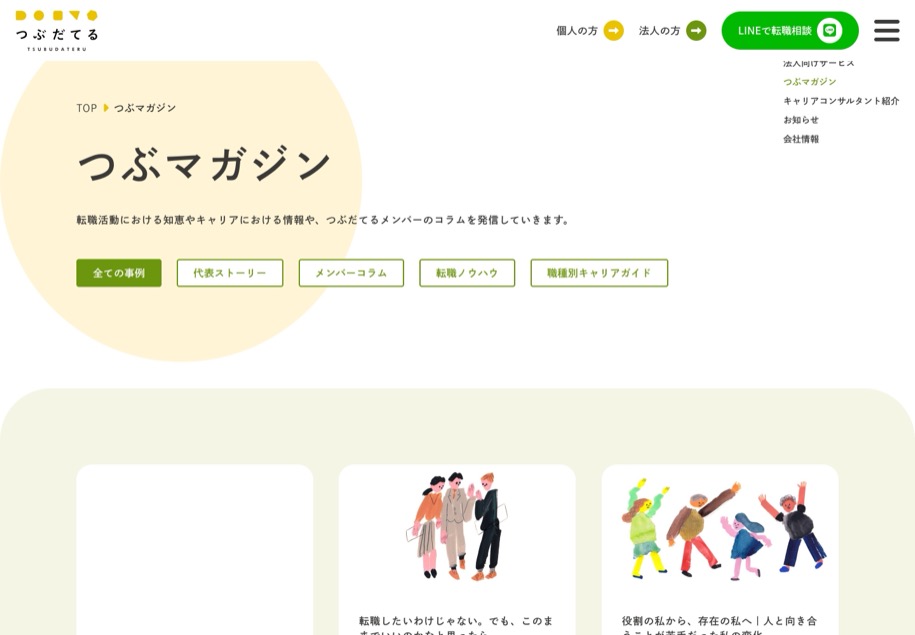This screenshot has height=635, width=915.
Task: Open article titled 転職したいわけじゃない
Action: 456,626
